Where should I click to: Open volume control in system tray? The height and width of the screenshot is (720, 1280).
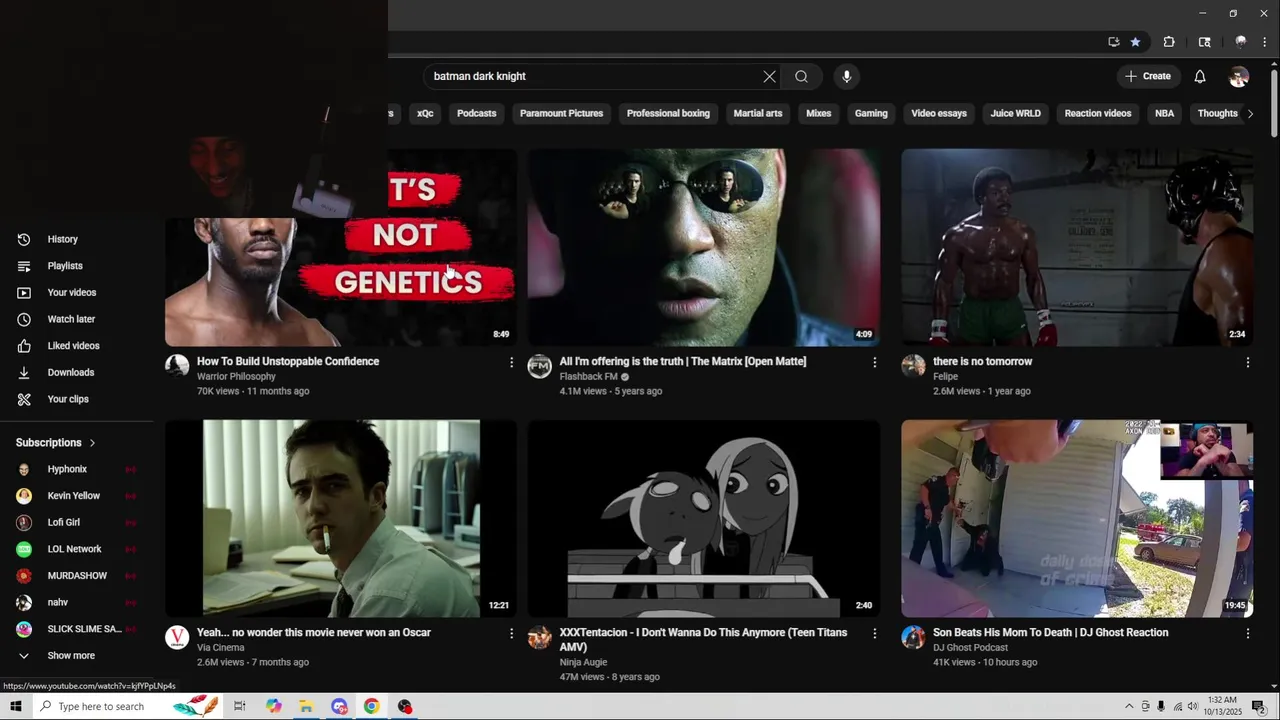[x=1193, y=706]
